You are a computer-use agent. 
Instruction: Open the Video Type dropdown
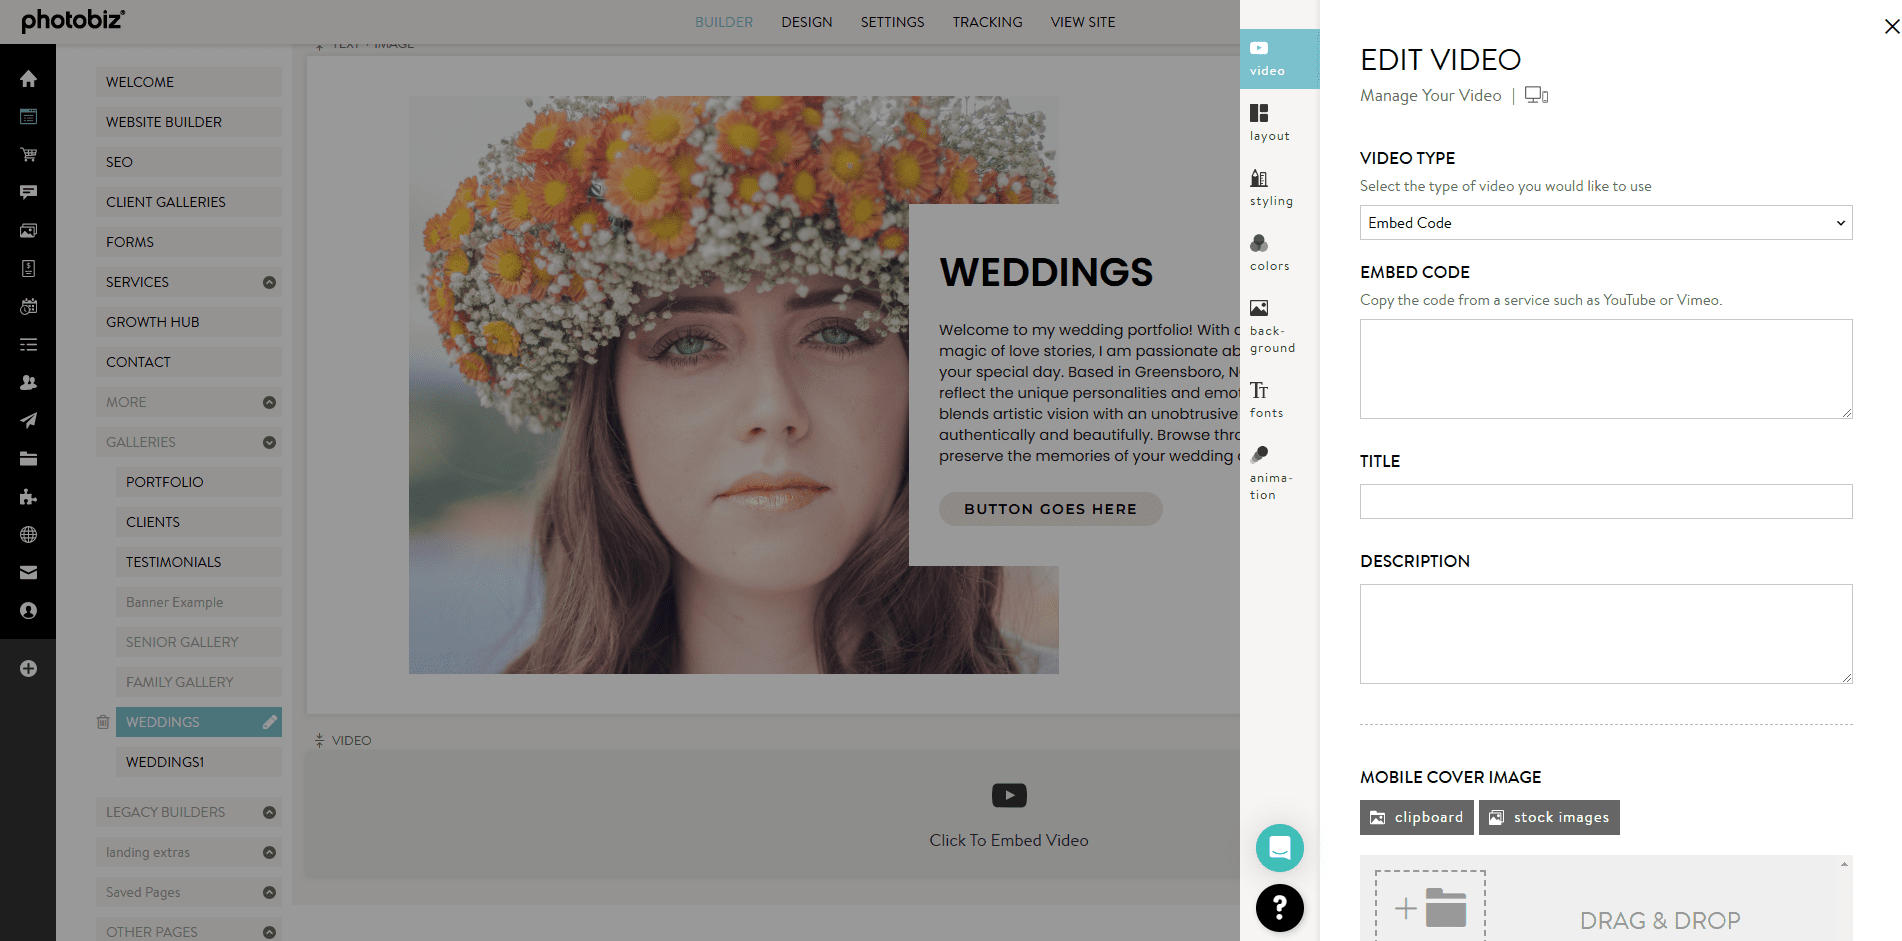(1605, 223)
